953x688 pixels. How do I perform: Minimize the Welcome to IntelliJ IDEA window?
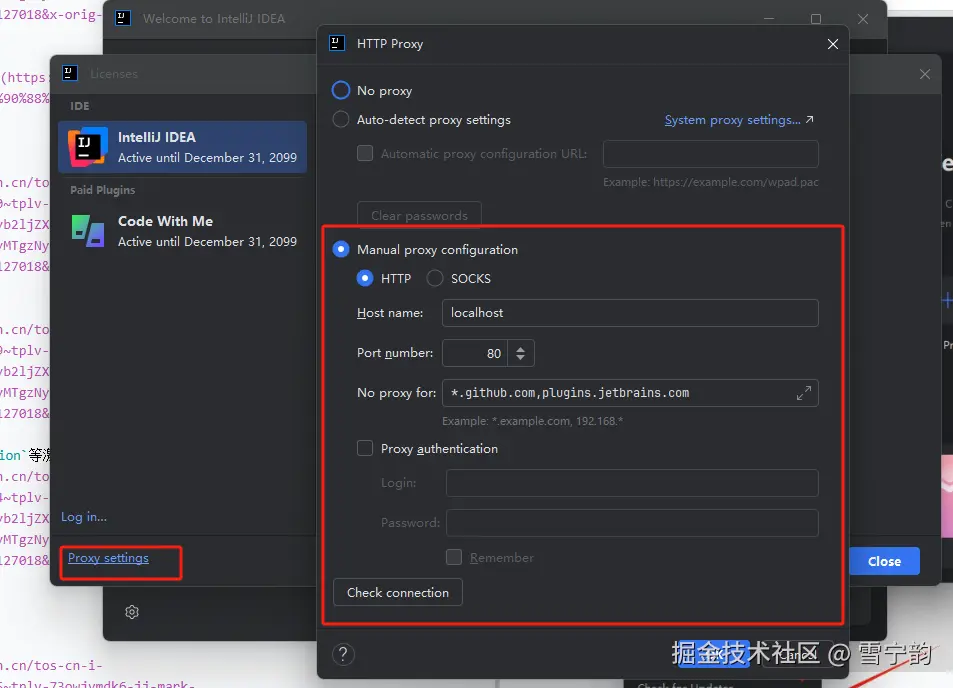click(x=769, y=19)
